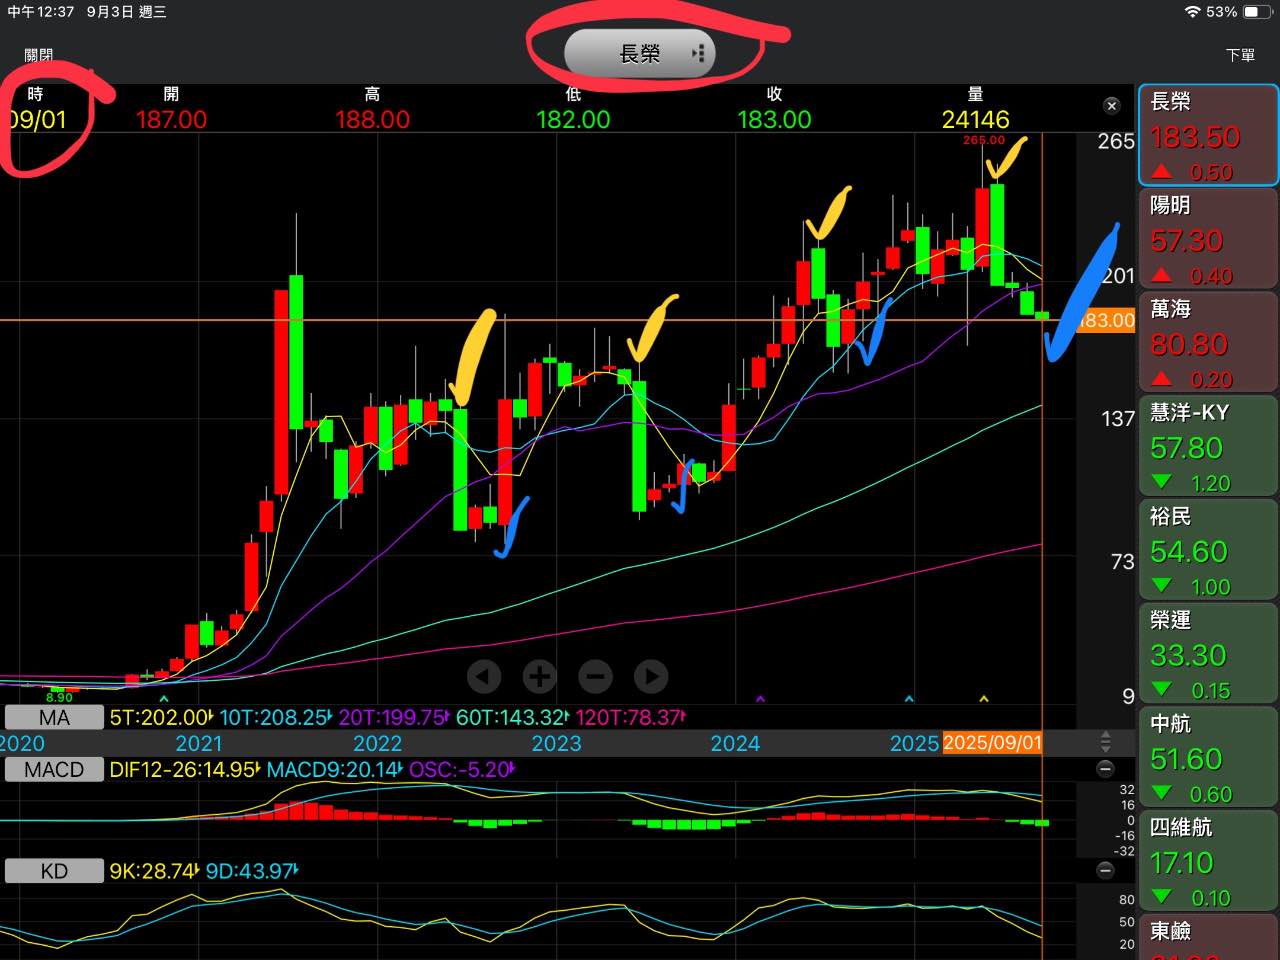Screen dimensions: 1280x960
Task: Tap the 2021 year label on the time axis
Action: pyautogui.click(x=199, y=743)
